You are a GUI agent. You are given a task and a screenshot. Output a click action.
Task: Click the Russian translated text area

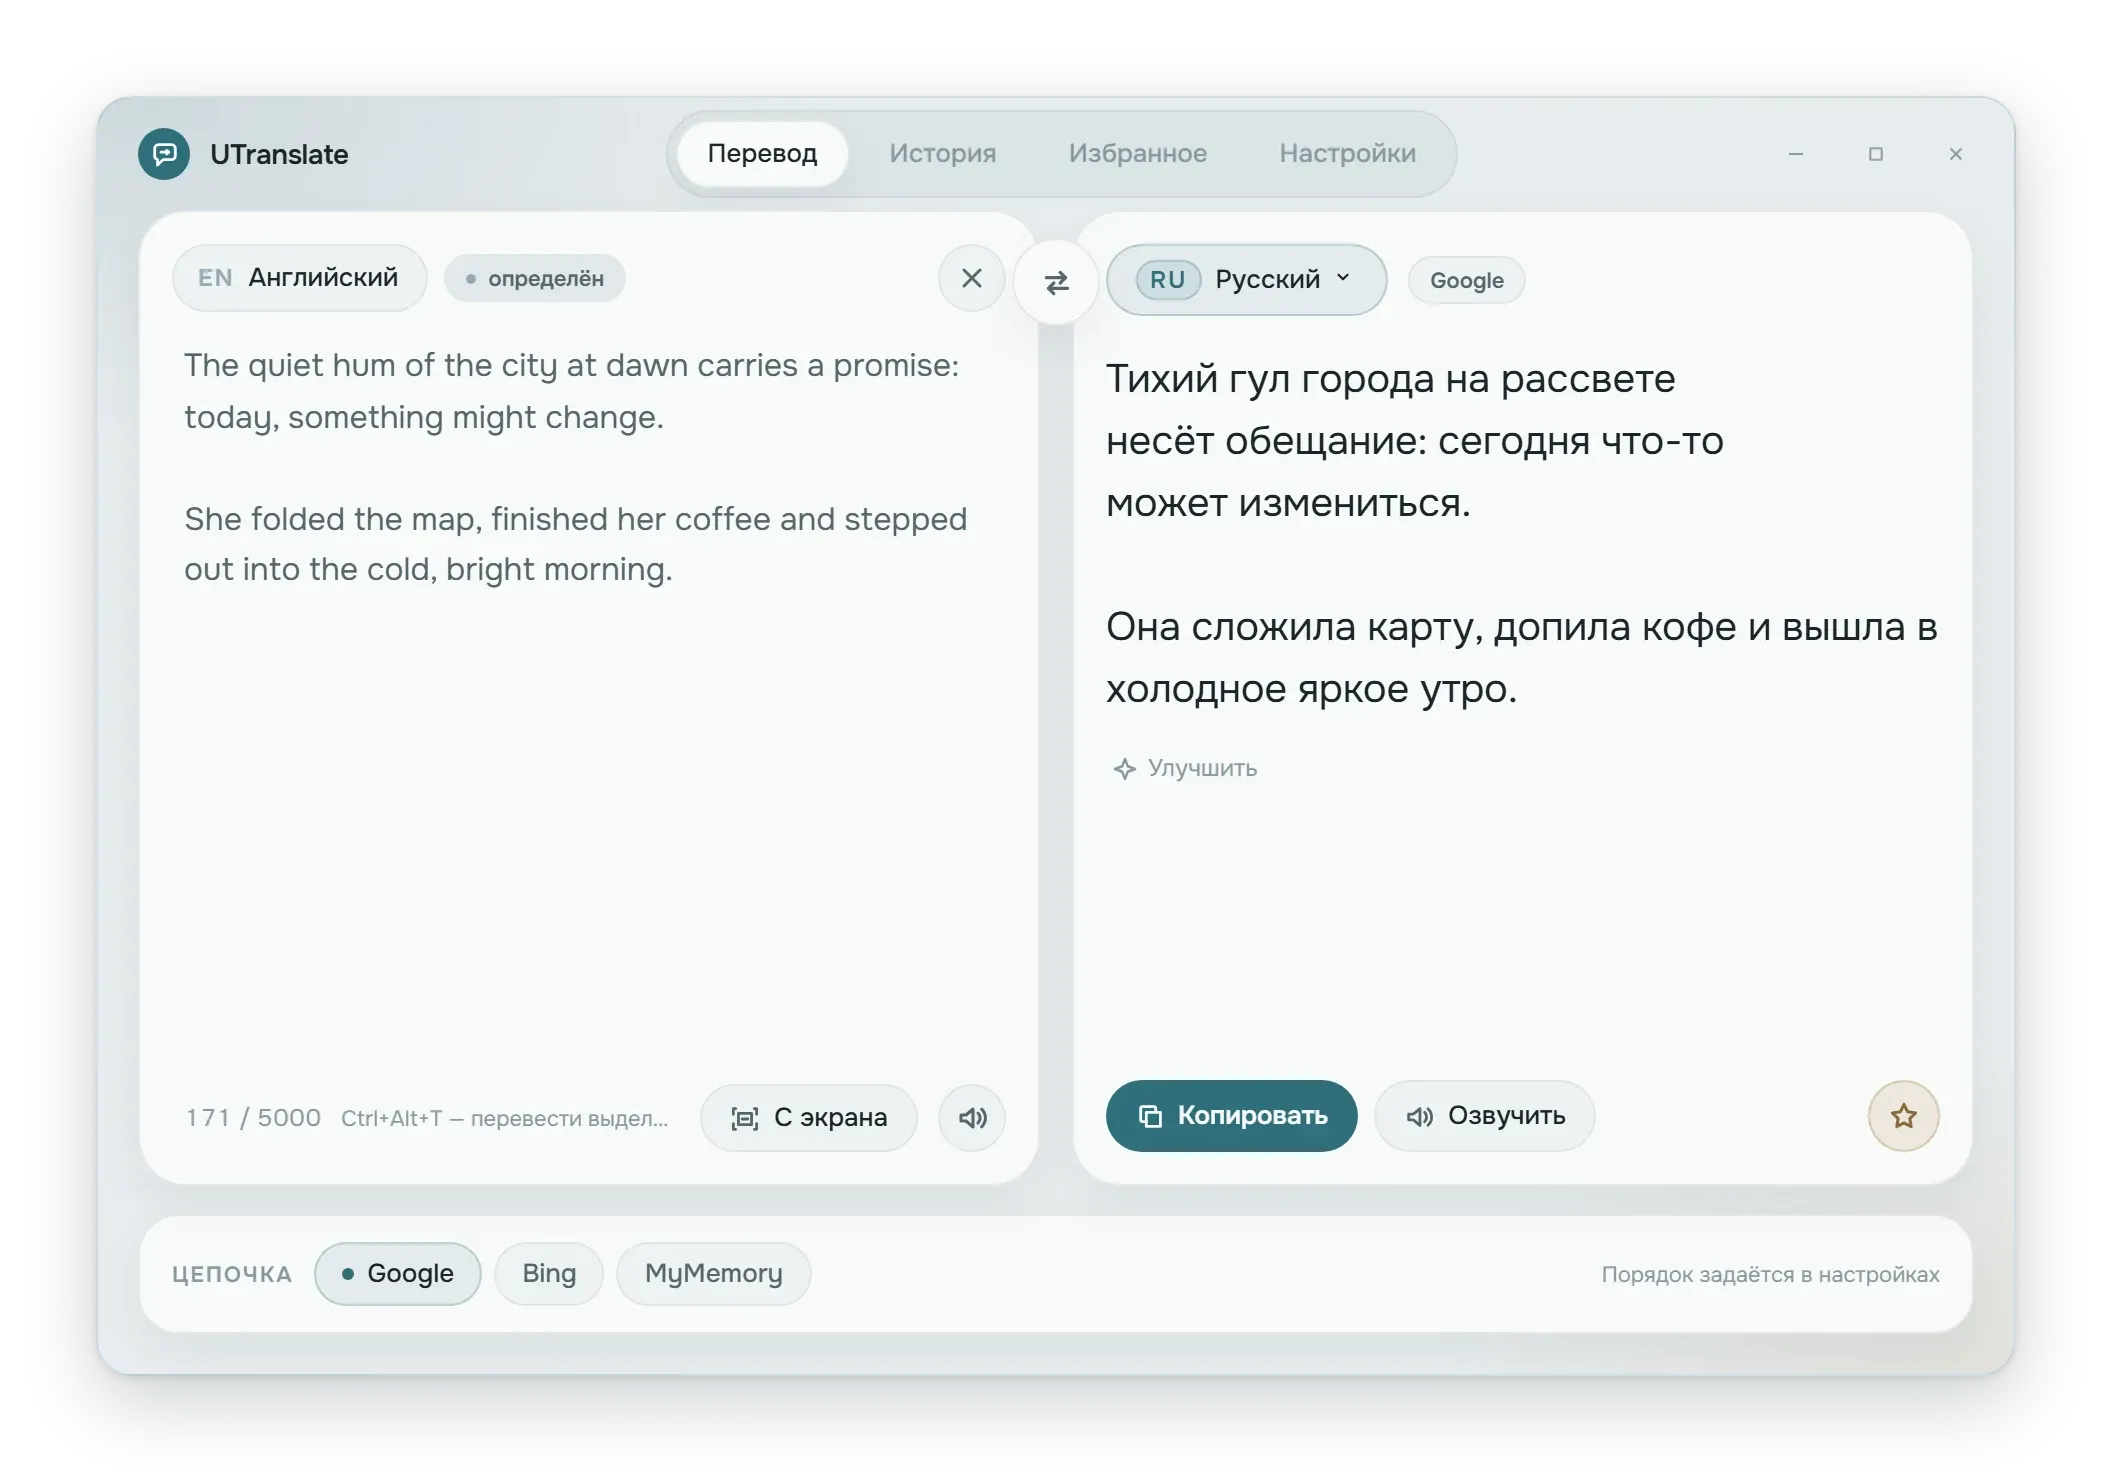click(x=1522, y=533)
